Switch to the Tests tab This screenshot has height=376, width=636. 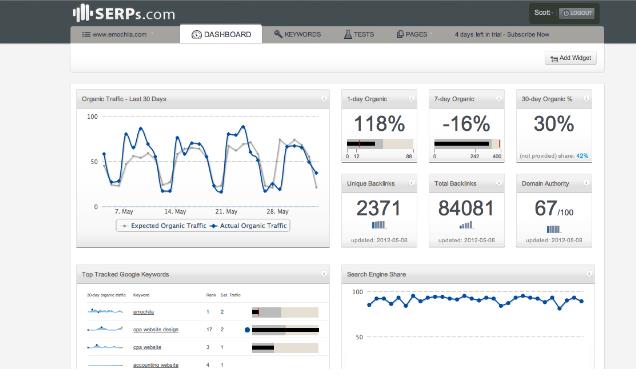tap(359, 34)
